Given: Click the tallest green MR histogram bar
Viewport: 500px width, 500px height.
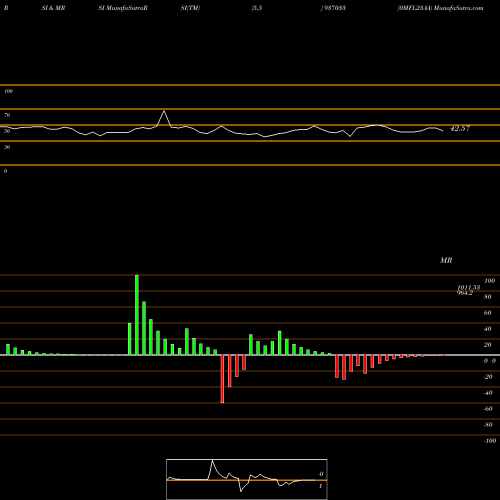Looking at the screenshot, I should coord(137,315).
